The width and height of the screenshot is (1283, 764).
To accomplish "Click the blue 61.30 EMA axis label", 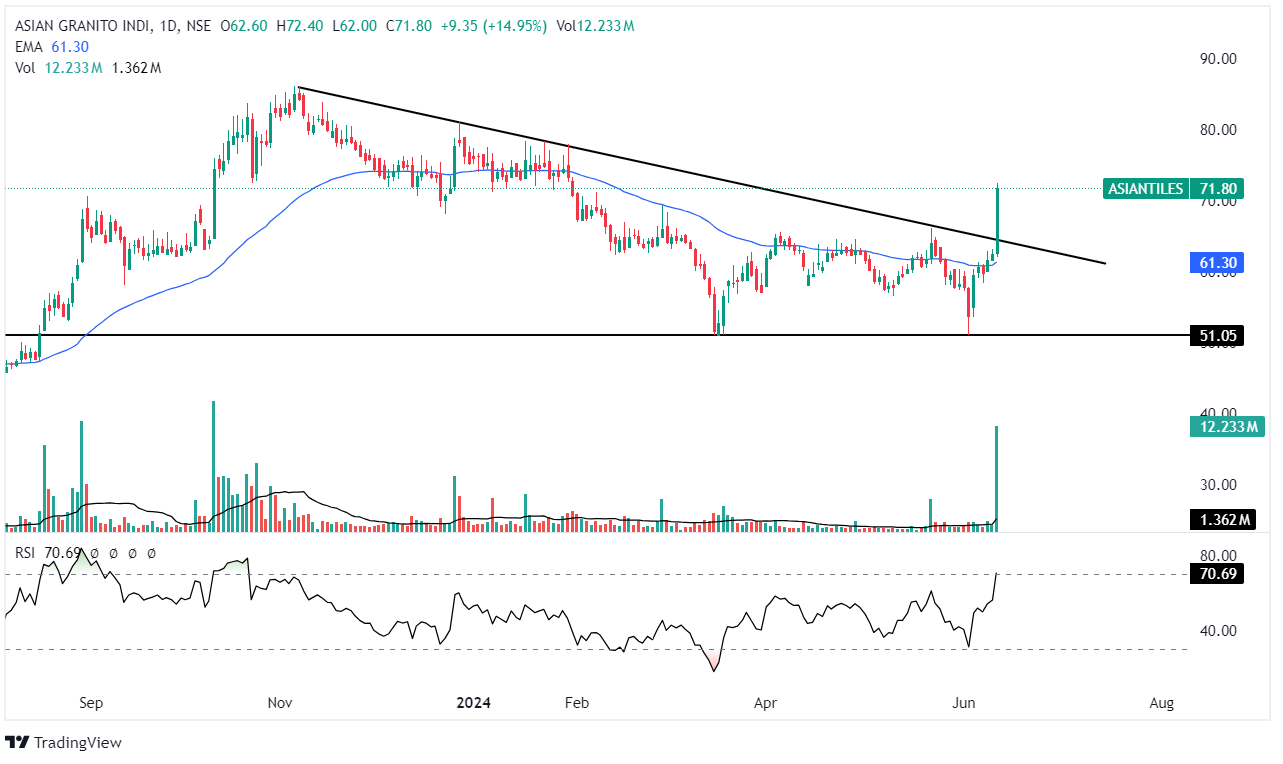I will pos(1216,264).
